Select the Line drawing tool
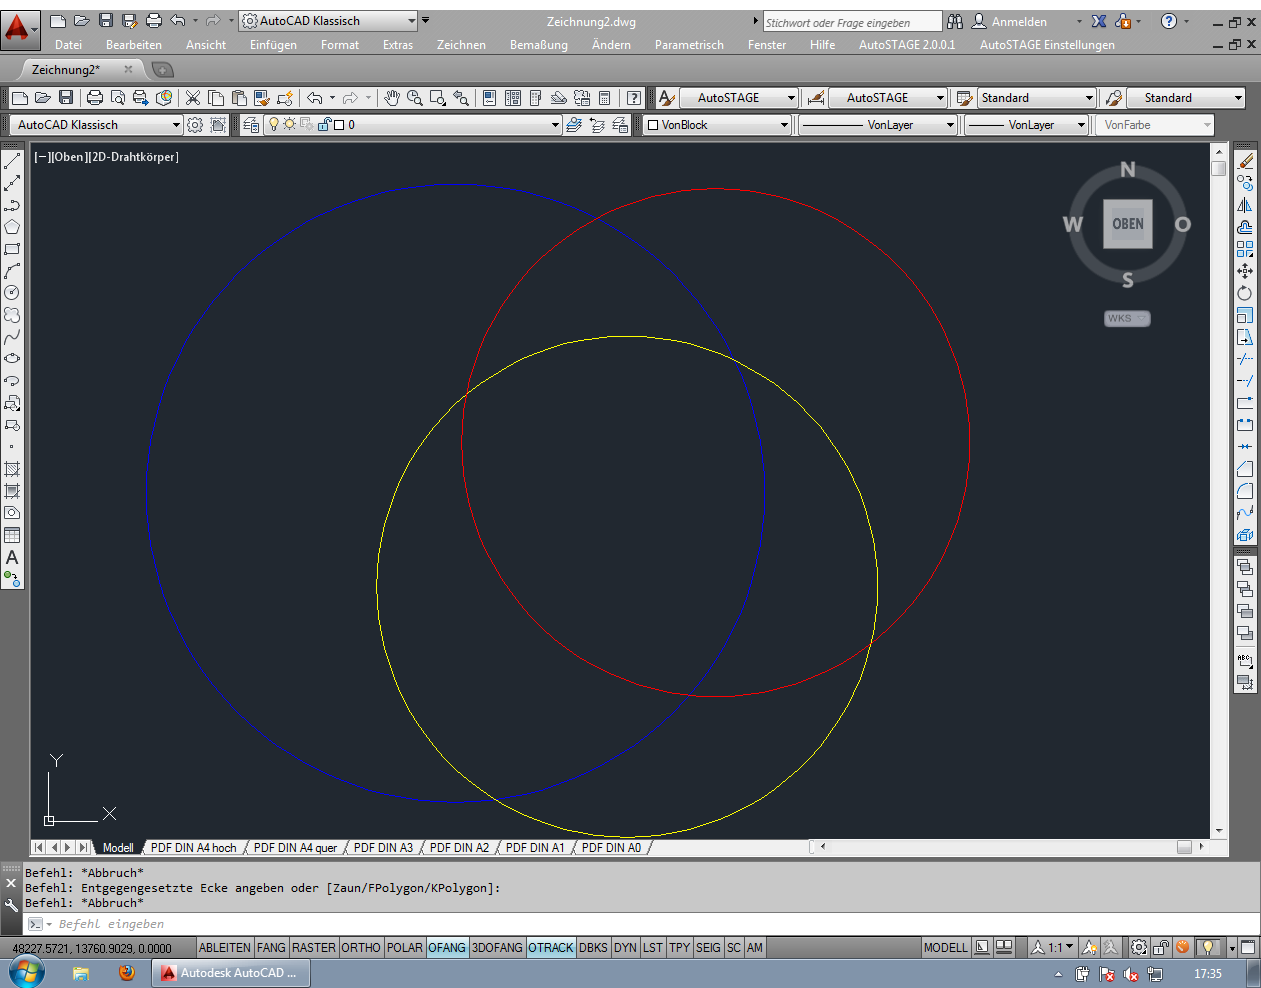 pyautogui.click(x=12, y=162)
